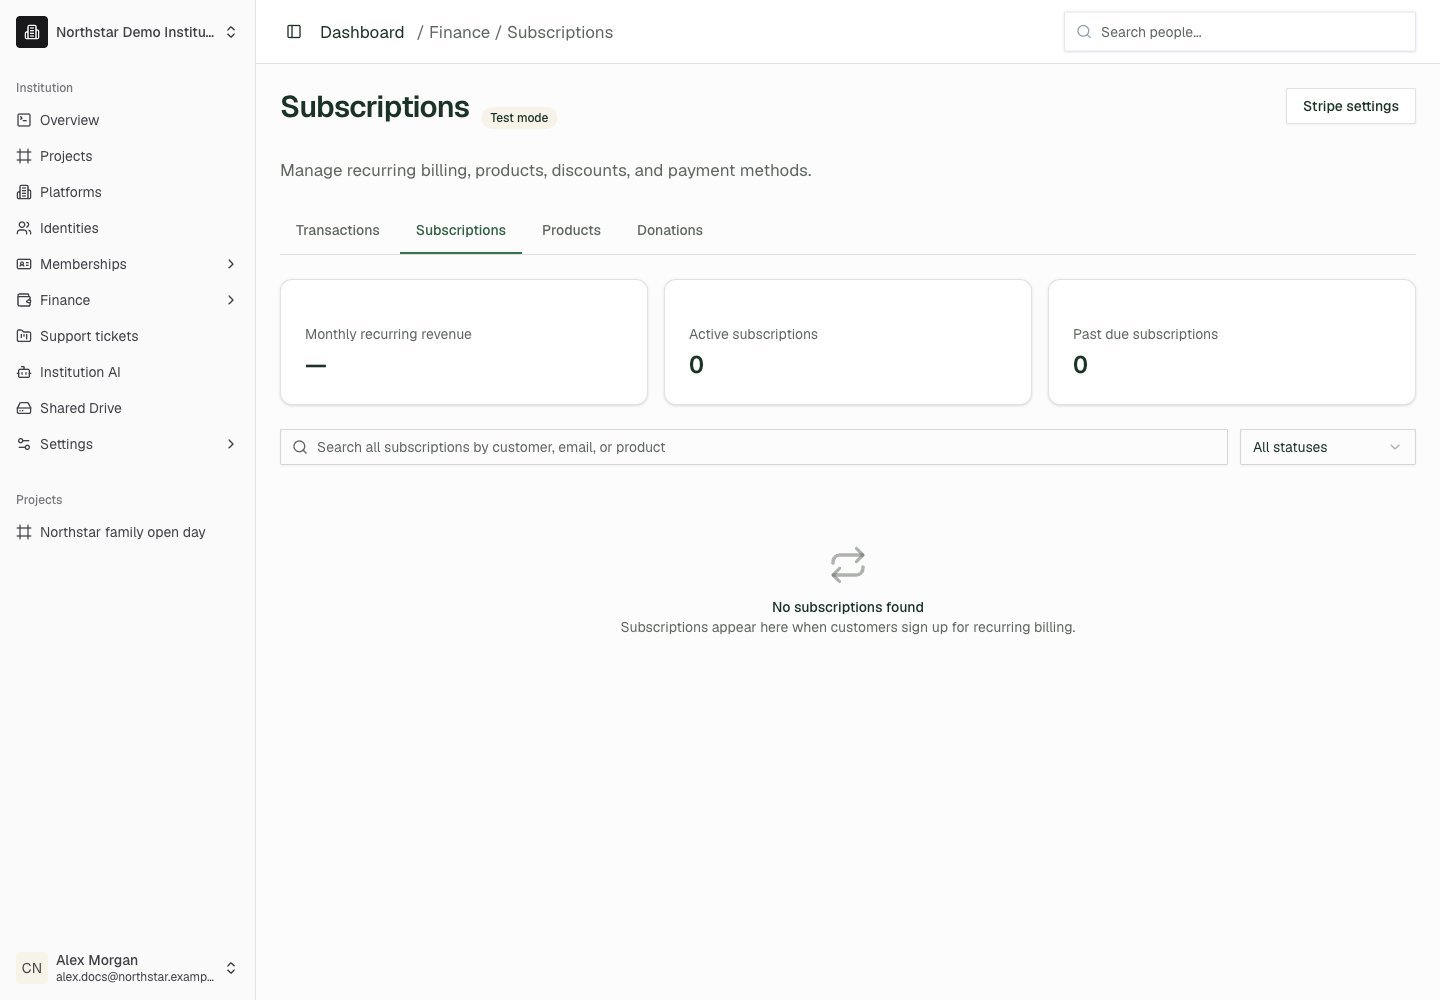1440x1000 pixels.
Task: Click the Finance wallet icon
Action: click(x=24, y=300)
